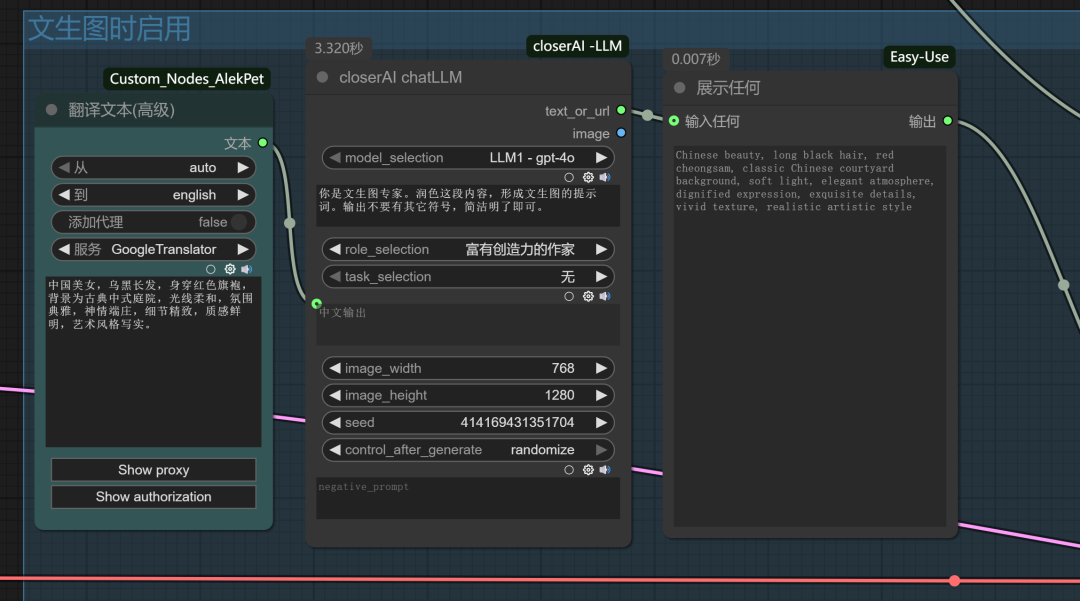Open the task_selection dropdown showing 无
Image resolution: width=1080 pixels, height=601 pixels.
pyautogui.click(x=468, y=277)
